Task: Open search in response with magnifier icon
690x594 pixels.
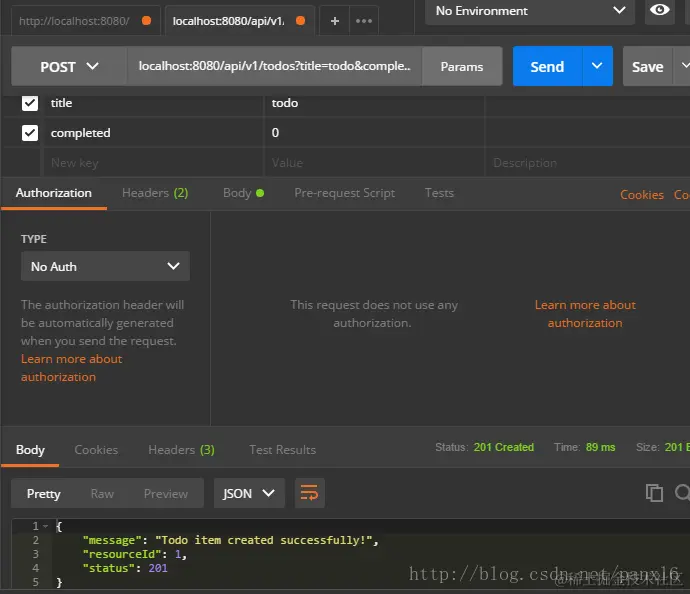Action: click(683, 493)
